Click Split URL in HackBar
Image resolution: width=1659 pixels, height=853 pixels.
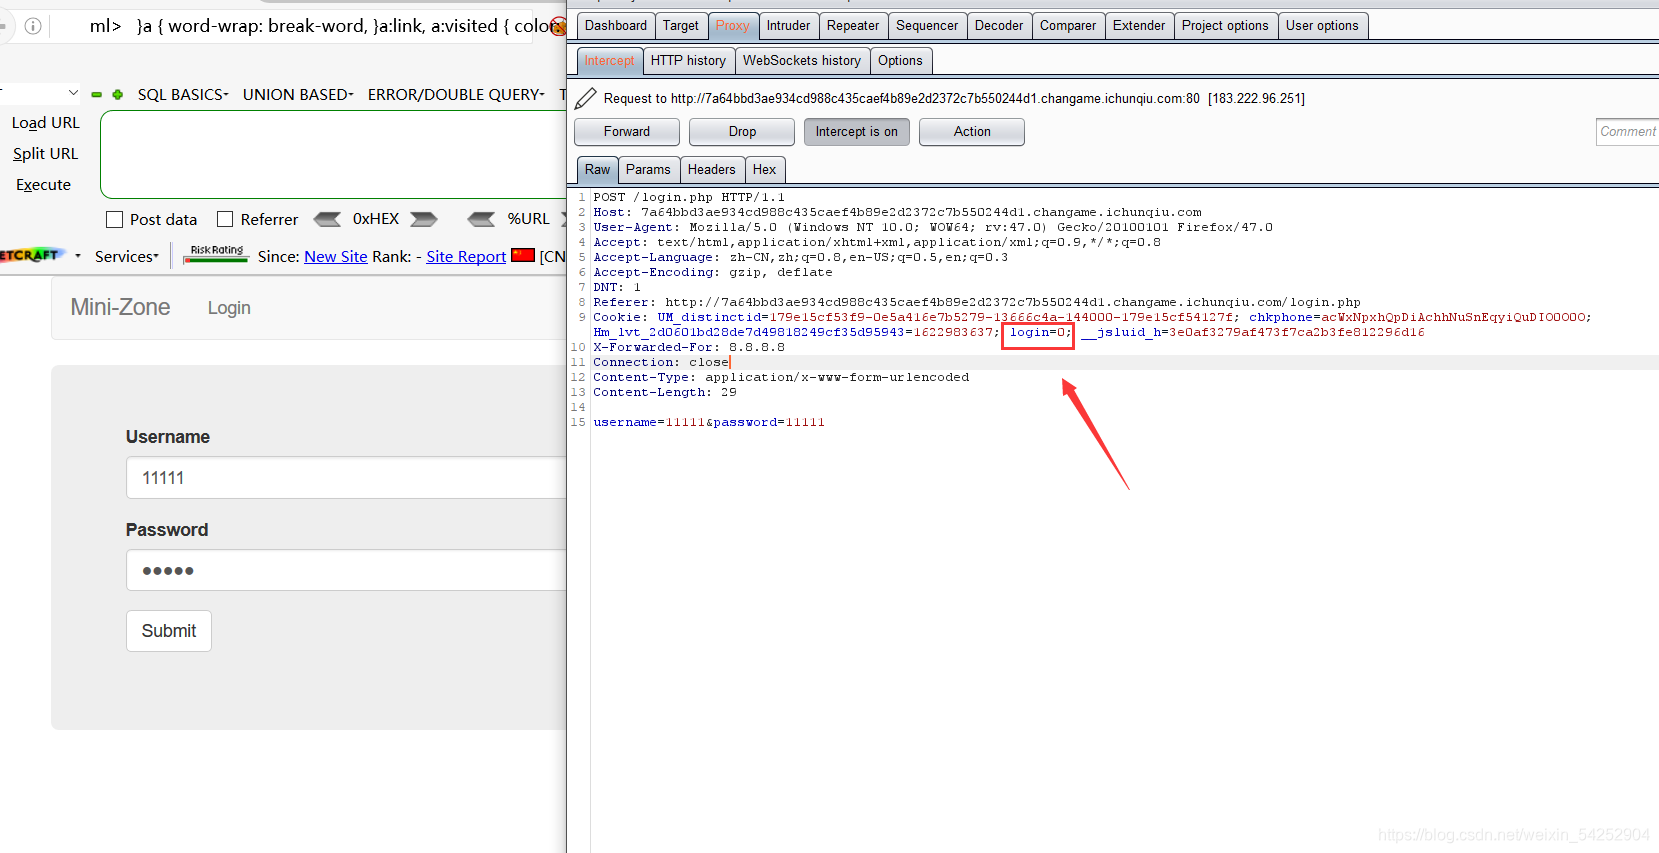pyautogui.click(x=45, y=154)
